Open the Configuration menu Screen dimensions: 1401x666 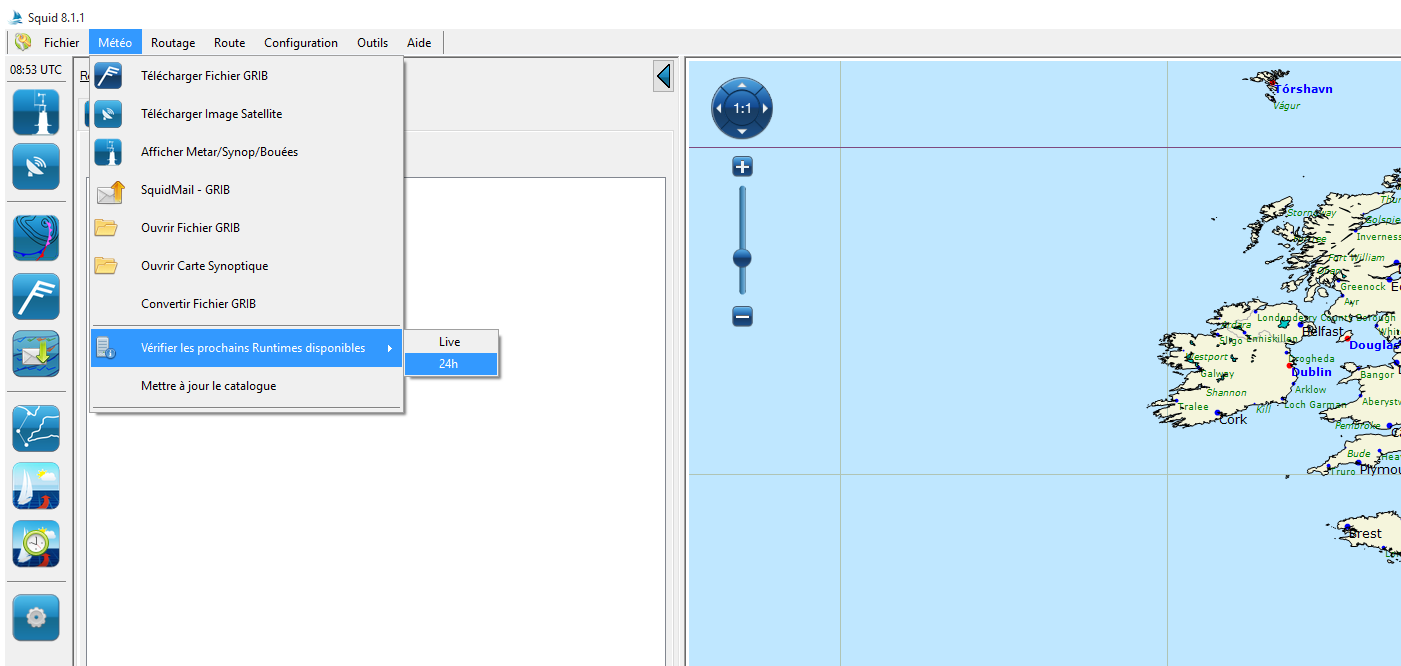pyautogui.click(x=301, y=43)
